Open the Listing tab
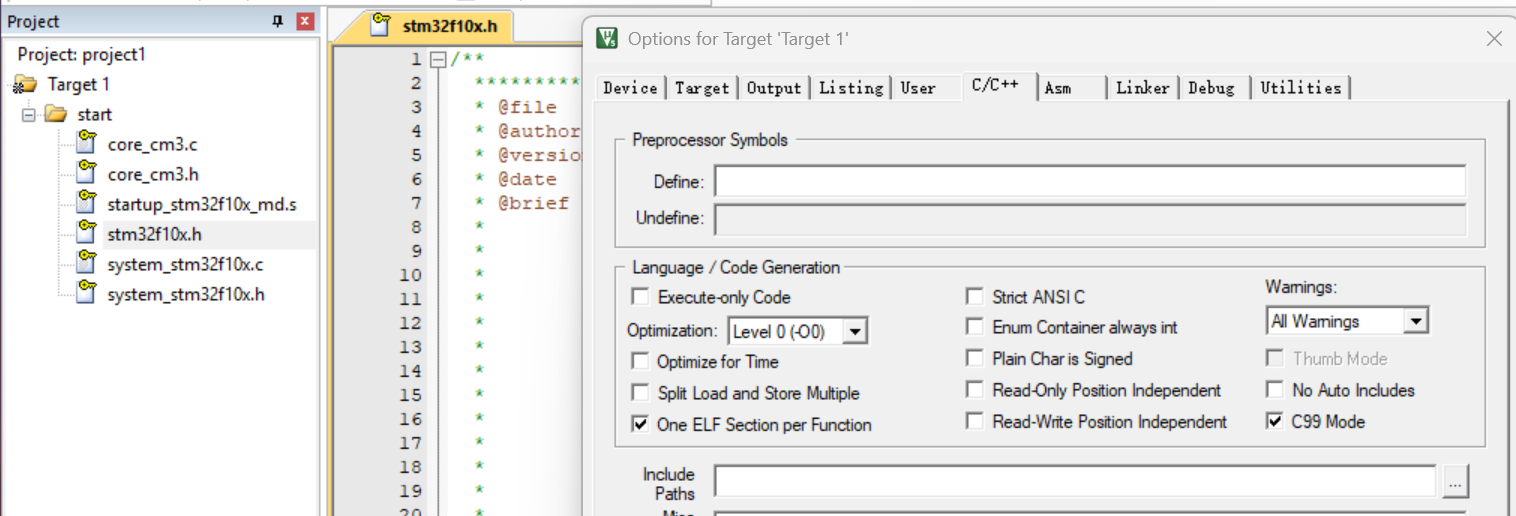The width and height of the screenshot is (1516, 516). [x=851, y=88]
